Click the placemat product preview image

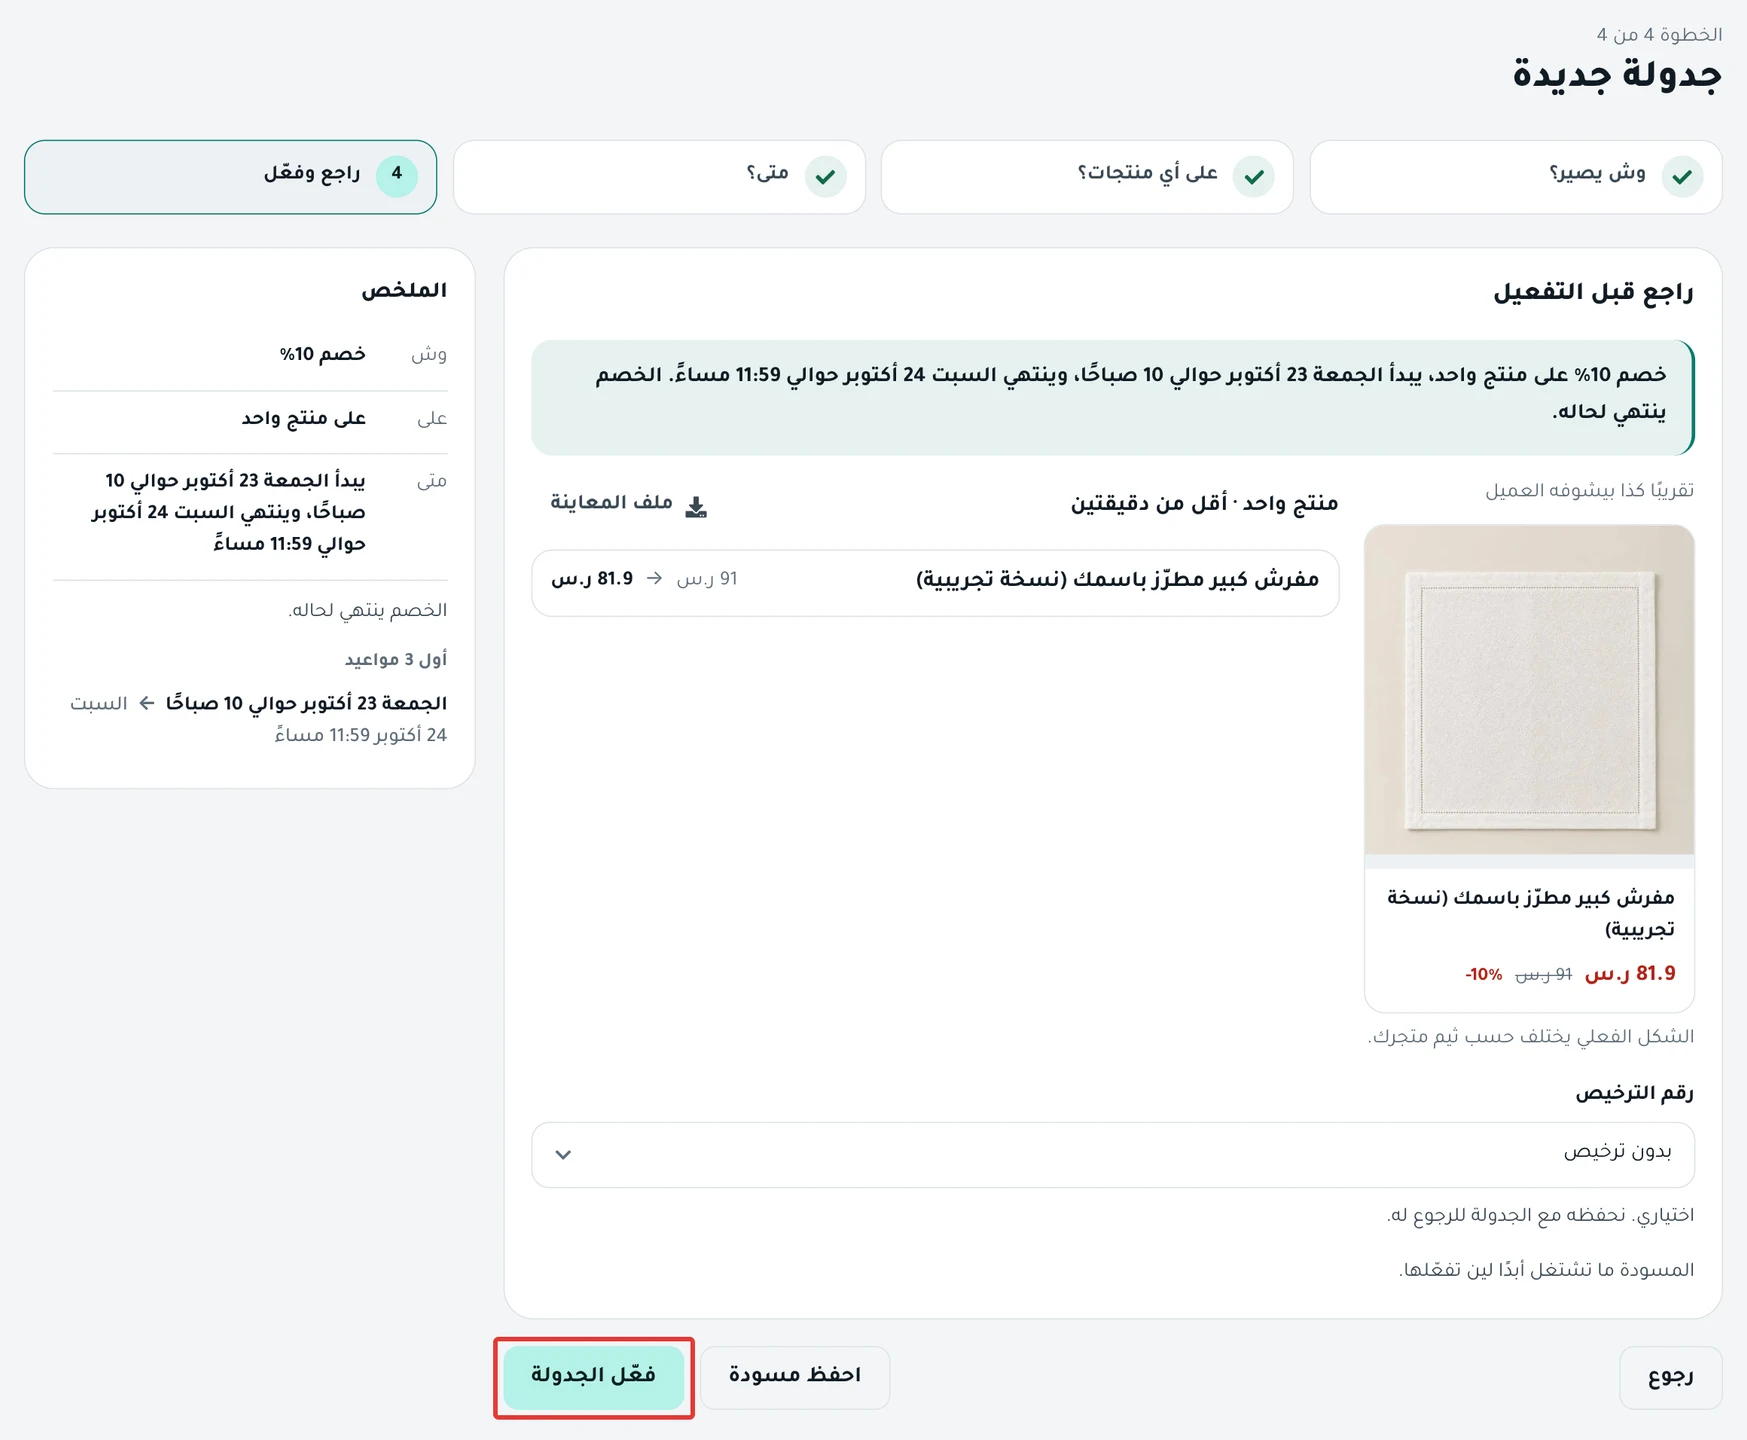[x=1529, y=690]
